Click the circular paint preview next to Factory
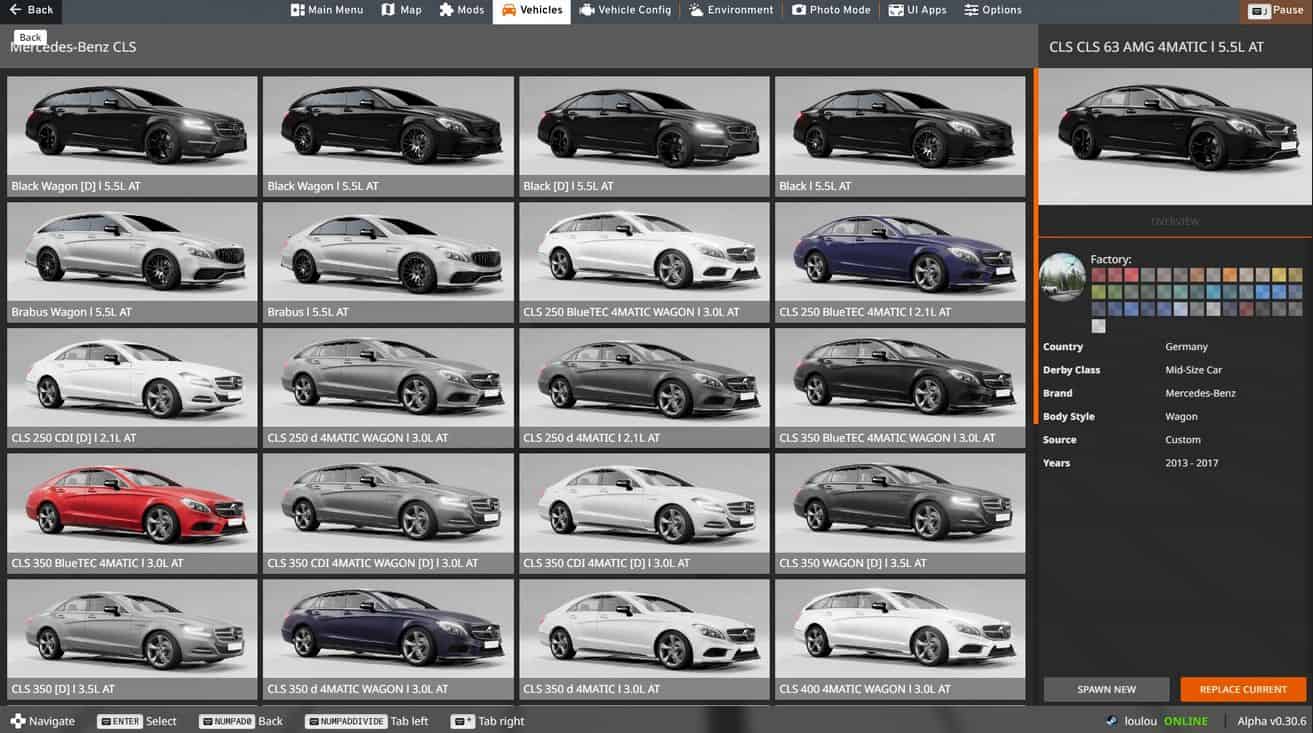The height and width of the screenshot is (733, 1313). tap(1062, 277)
